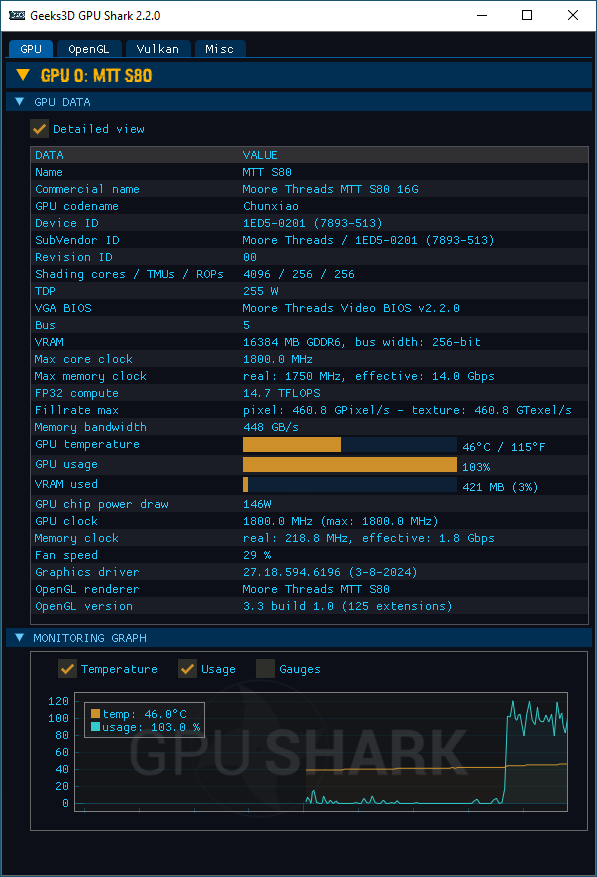Click the OpenGL version value '3.3 build 1.0'

pyautogui.click(x=289, y=606)
